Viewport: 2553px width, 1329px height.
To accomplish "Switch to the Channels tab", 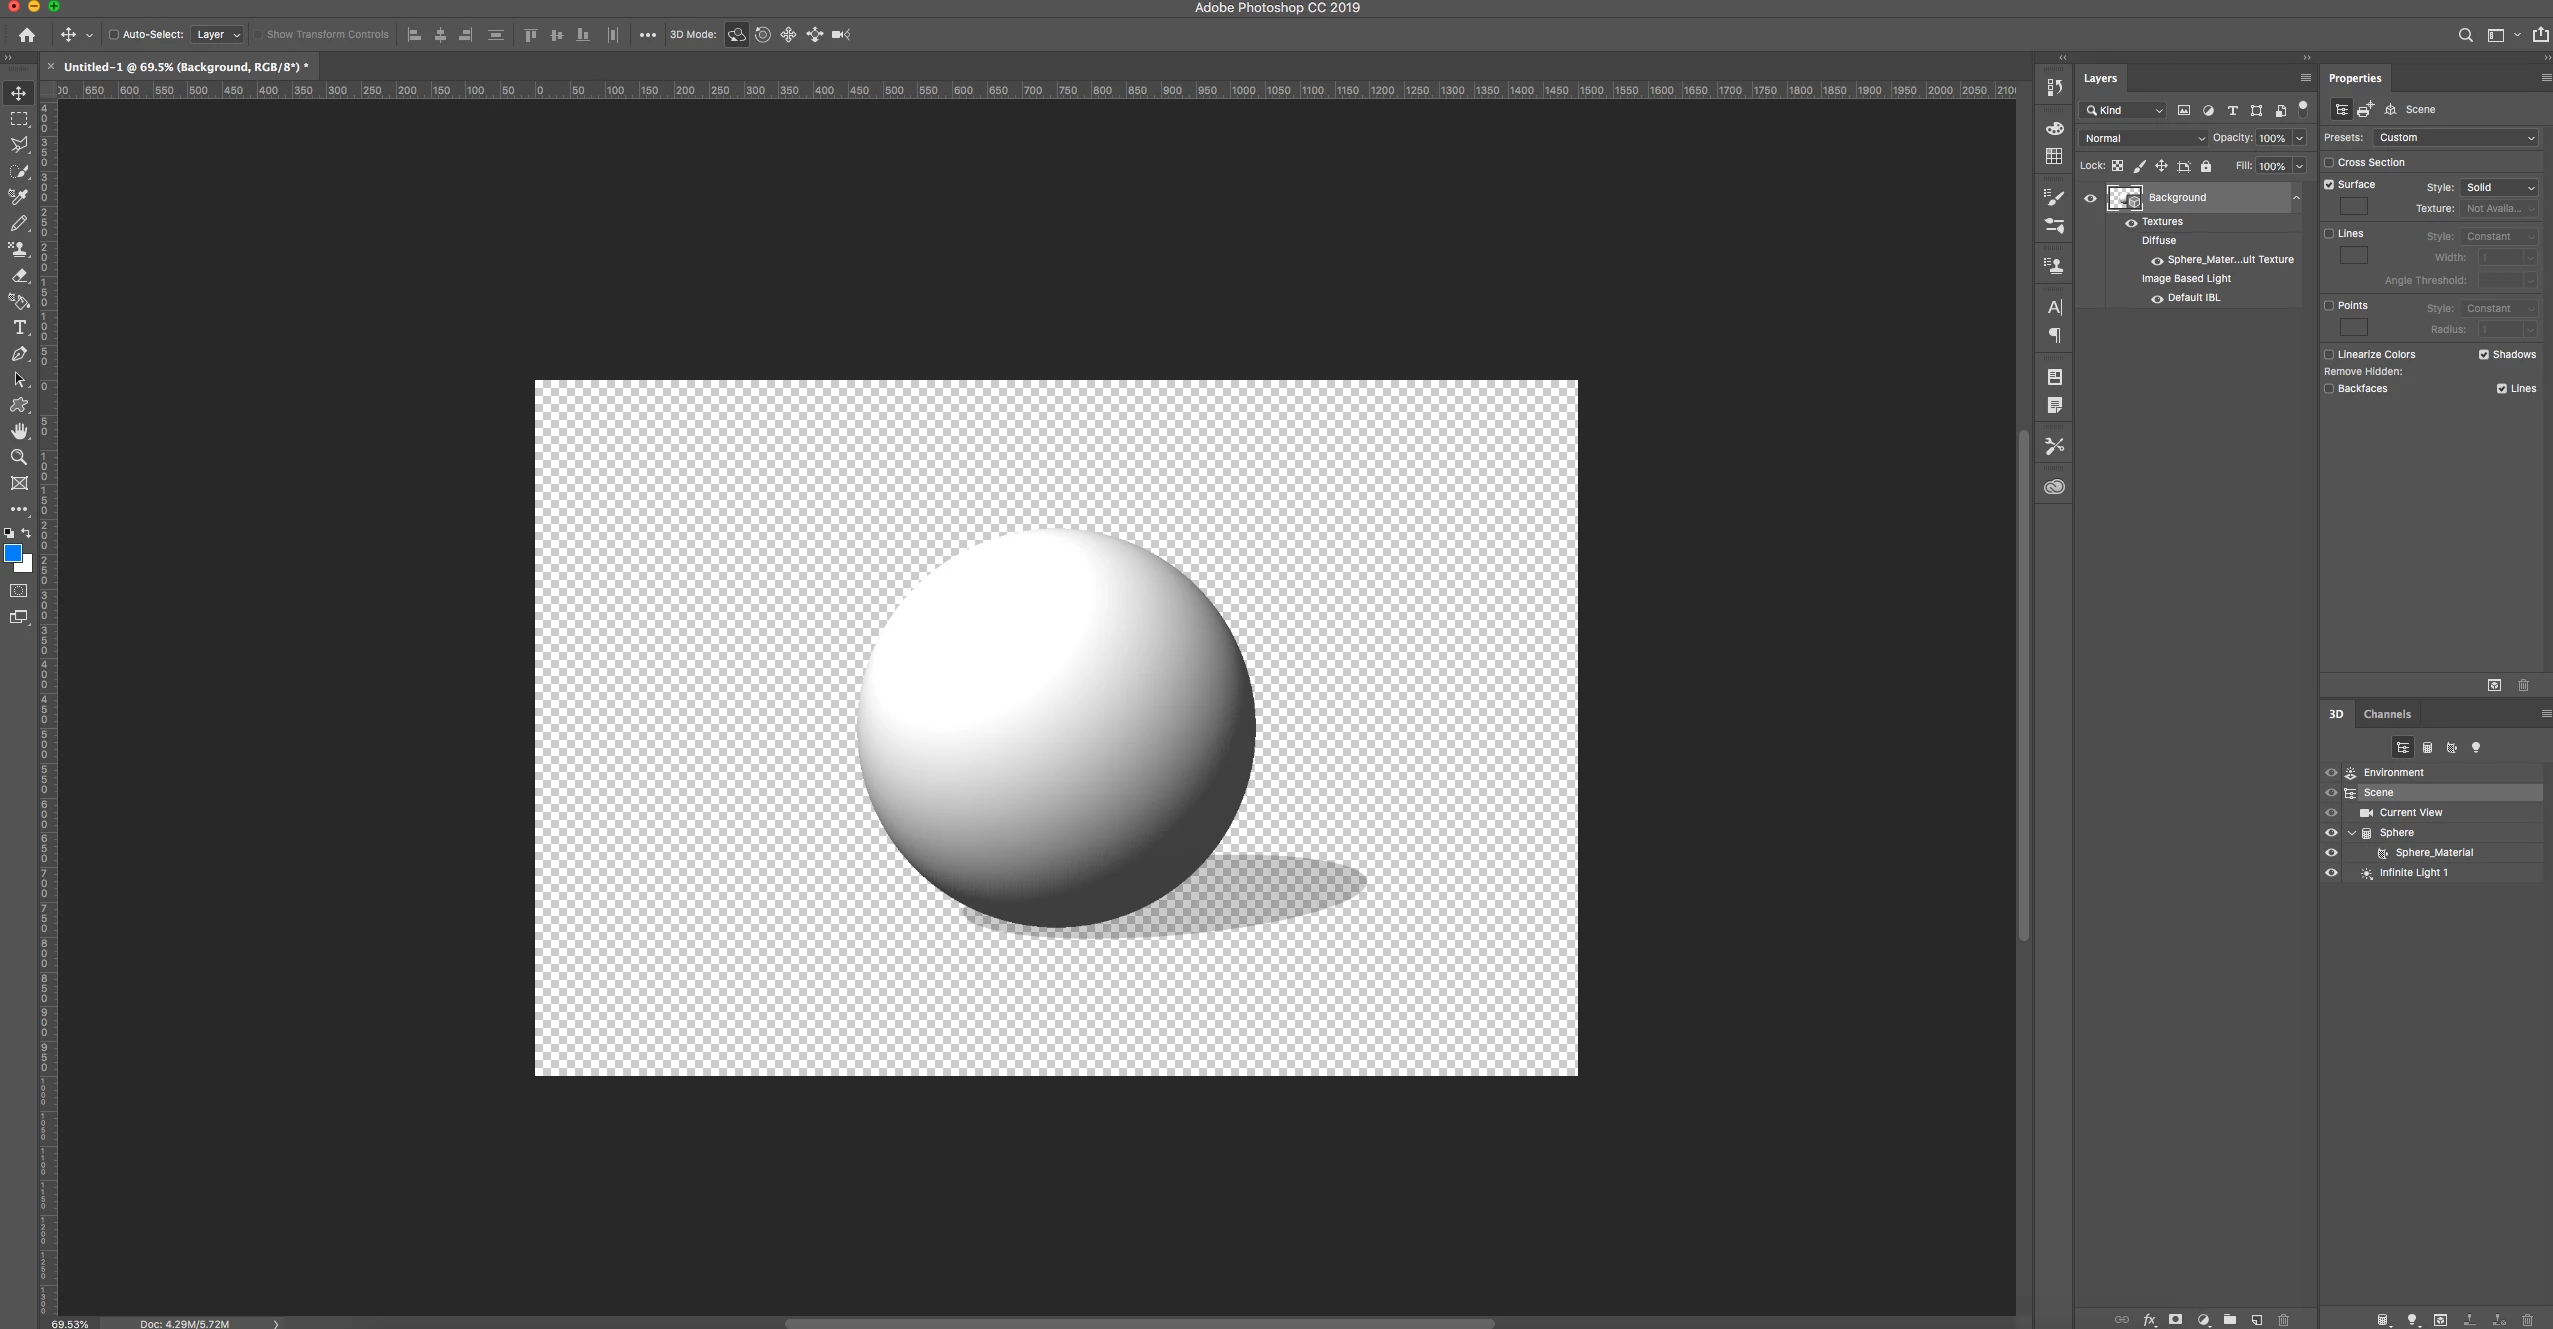I will coord(2386,714).
